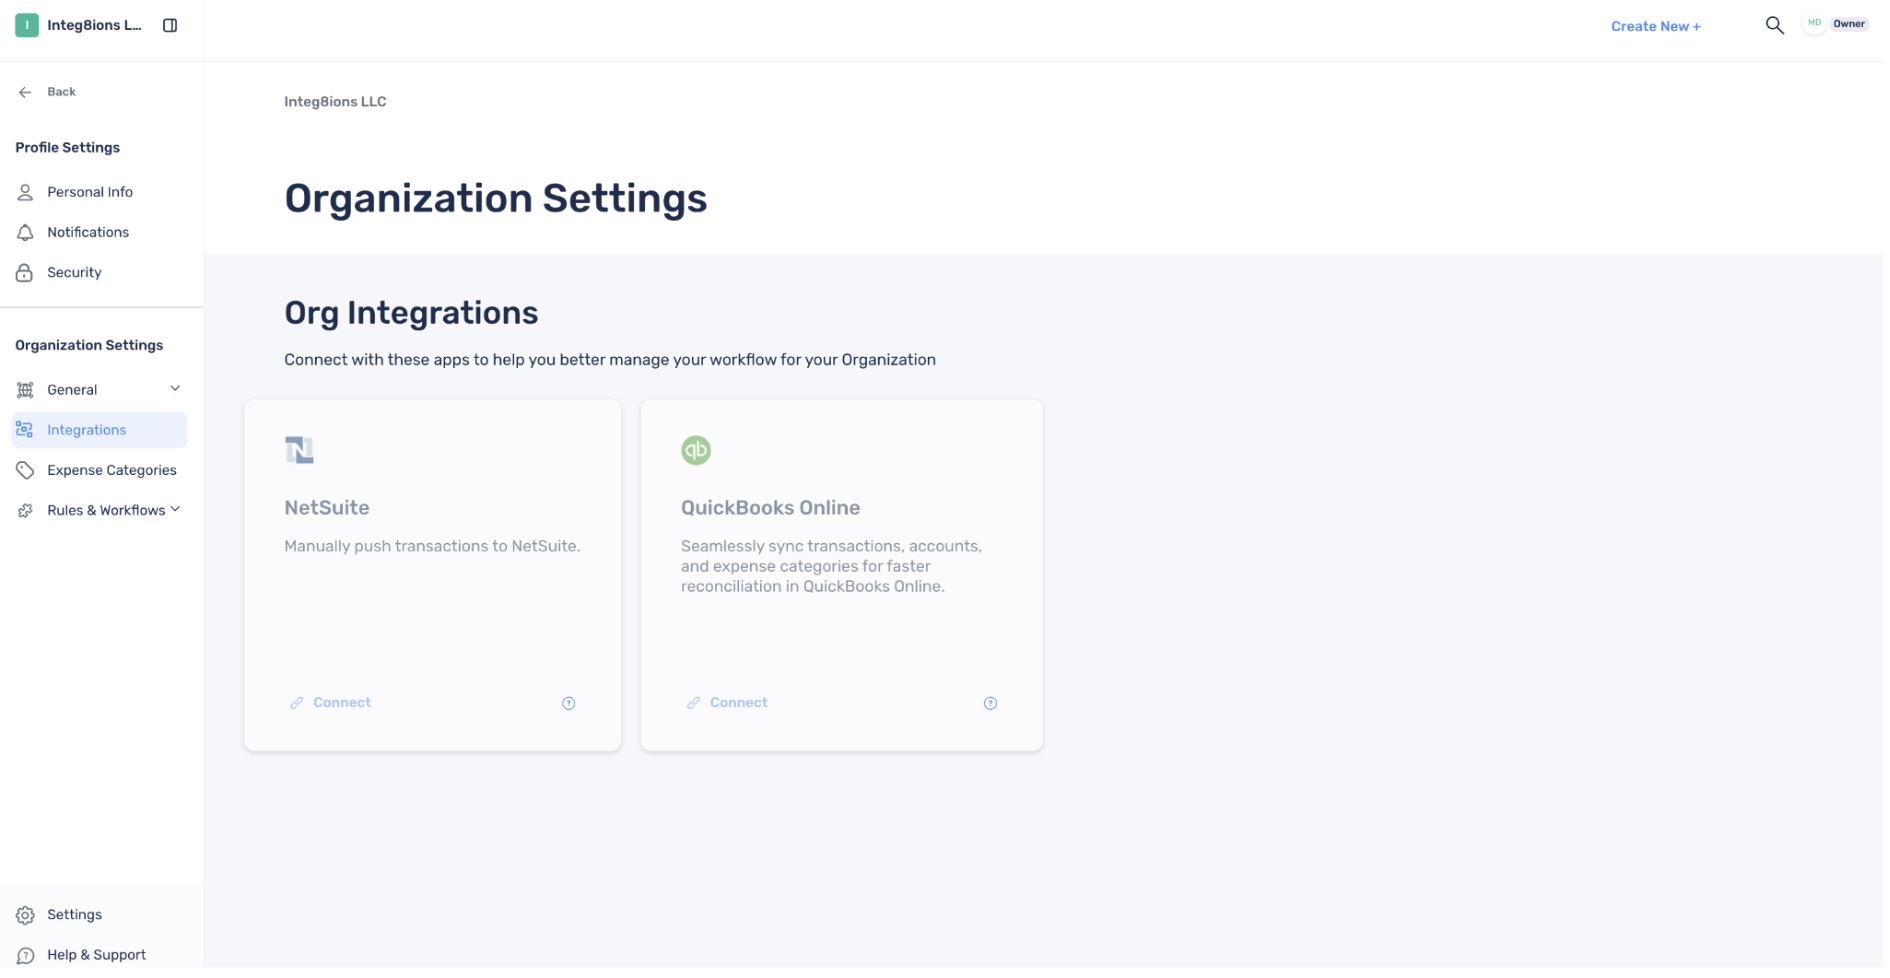Click the QuickBooks card info icon

click(990, 703)
